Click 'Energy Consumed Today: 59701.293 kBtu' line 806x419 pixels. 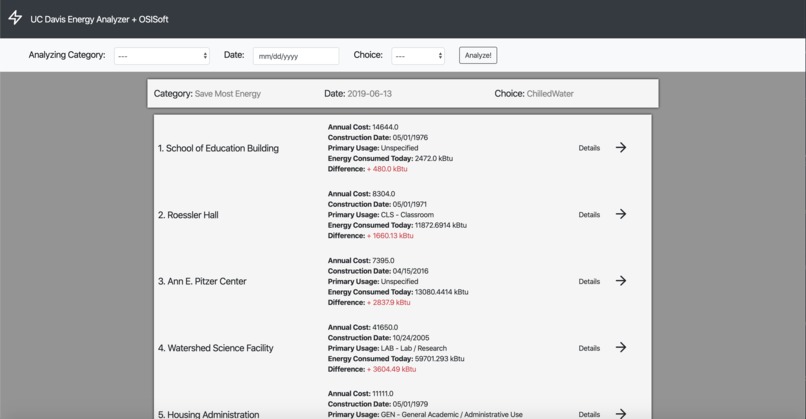point(396,359)
